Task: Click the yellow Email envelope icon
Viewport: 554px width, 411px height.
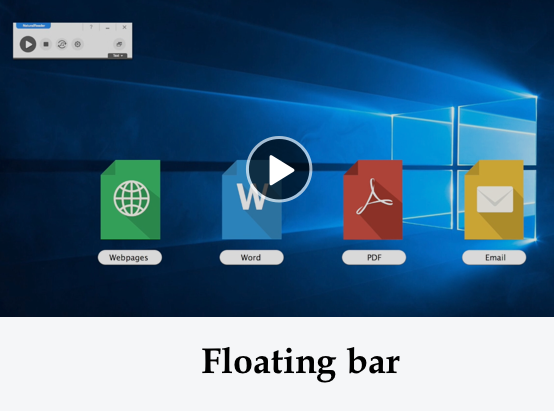Action: point(494,200)
